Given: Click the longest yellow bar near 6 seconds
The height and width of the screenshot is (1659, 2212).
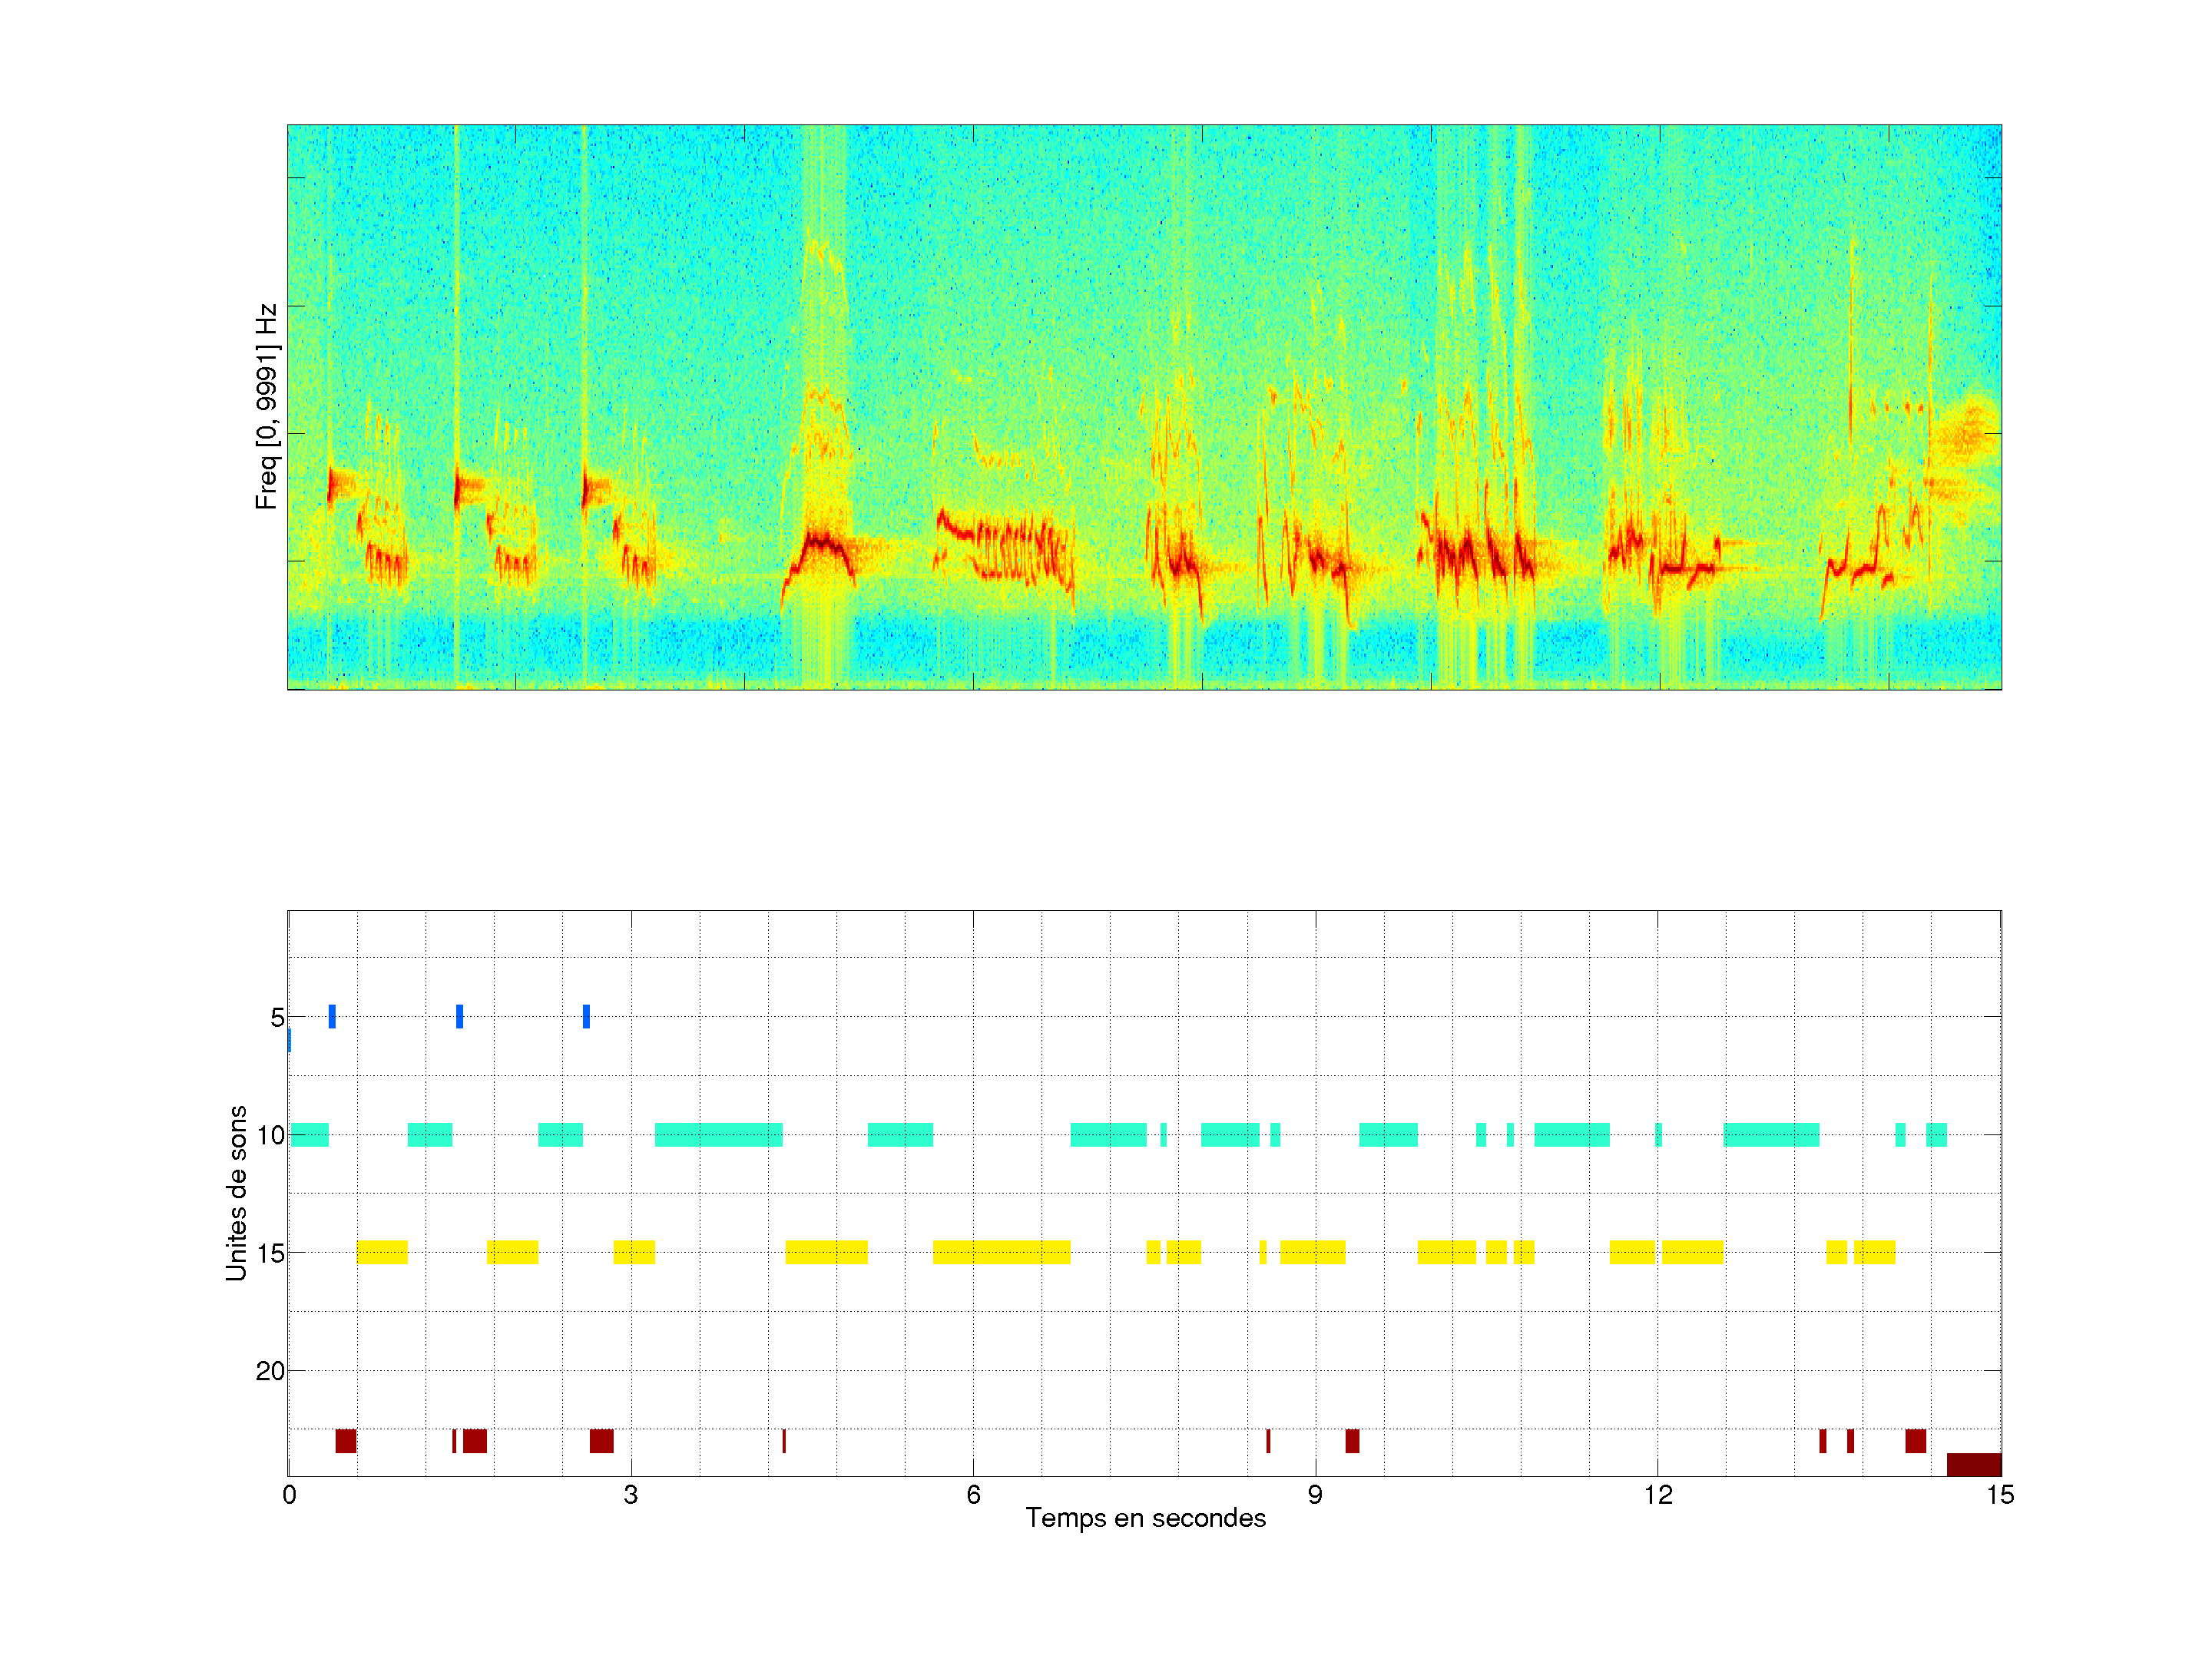Looking at the screenshot, I should [1001, 1252].
